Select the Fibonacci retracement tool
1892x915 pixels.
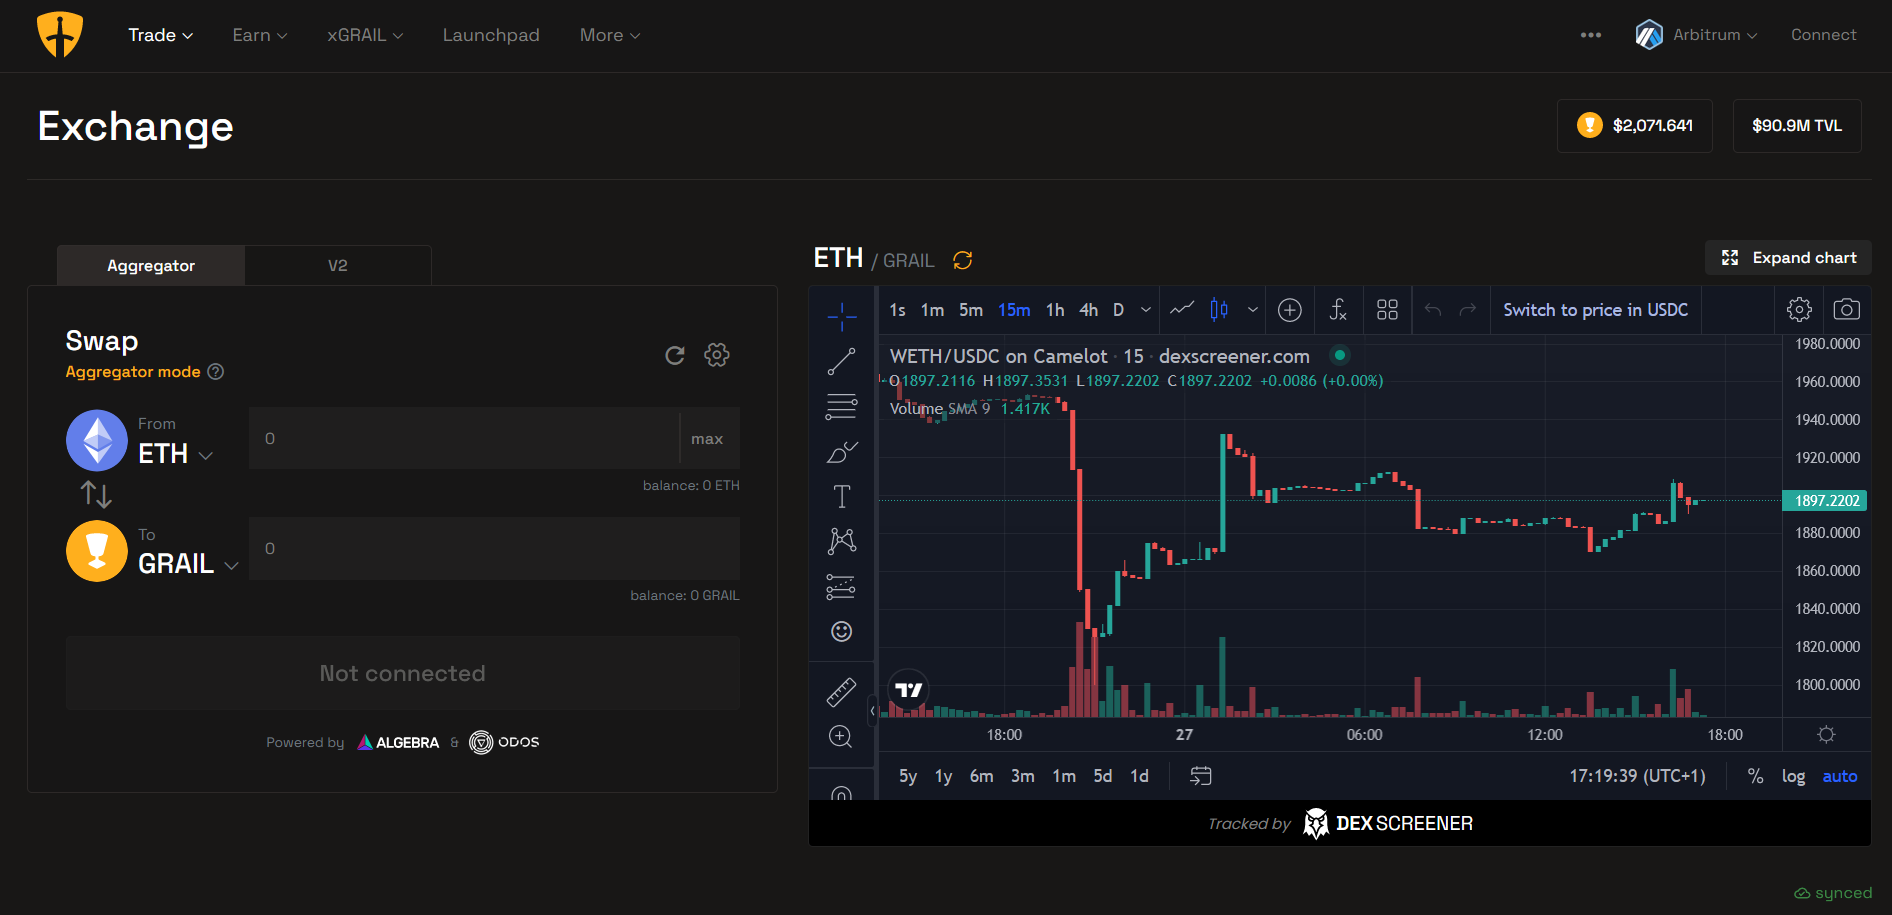click(842, 406)
